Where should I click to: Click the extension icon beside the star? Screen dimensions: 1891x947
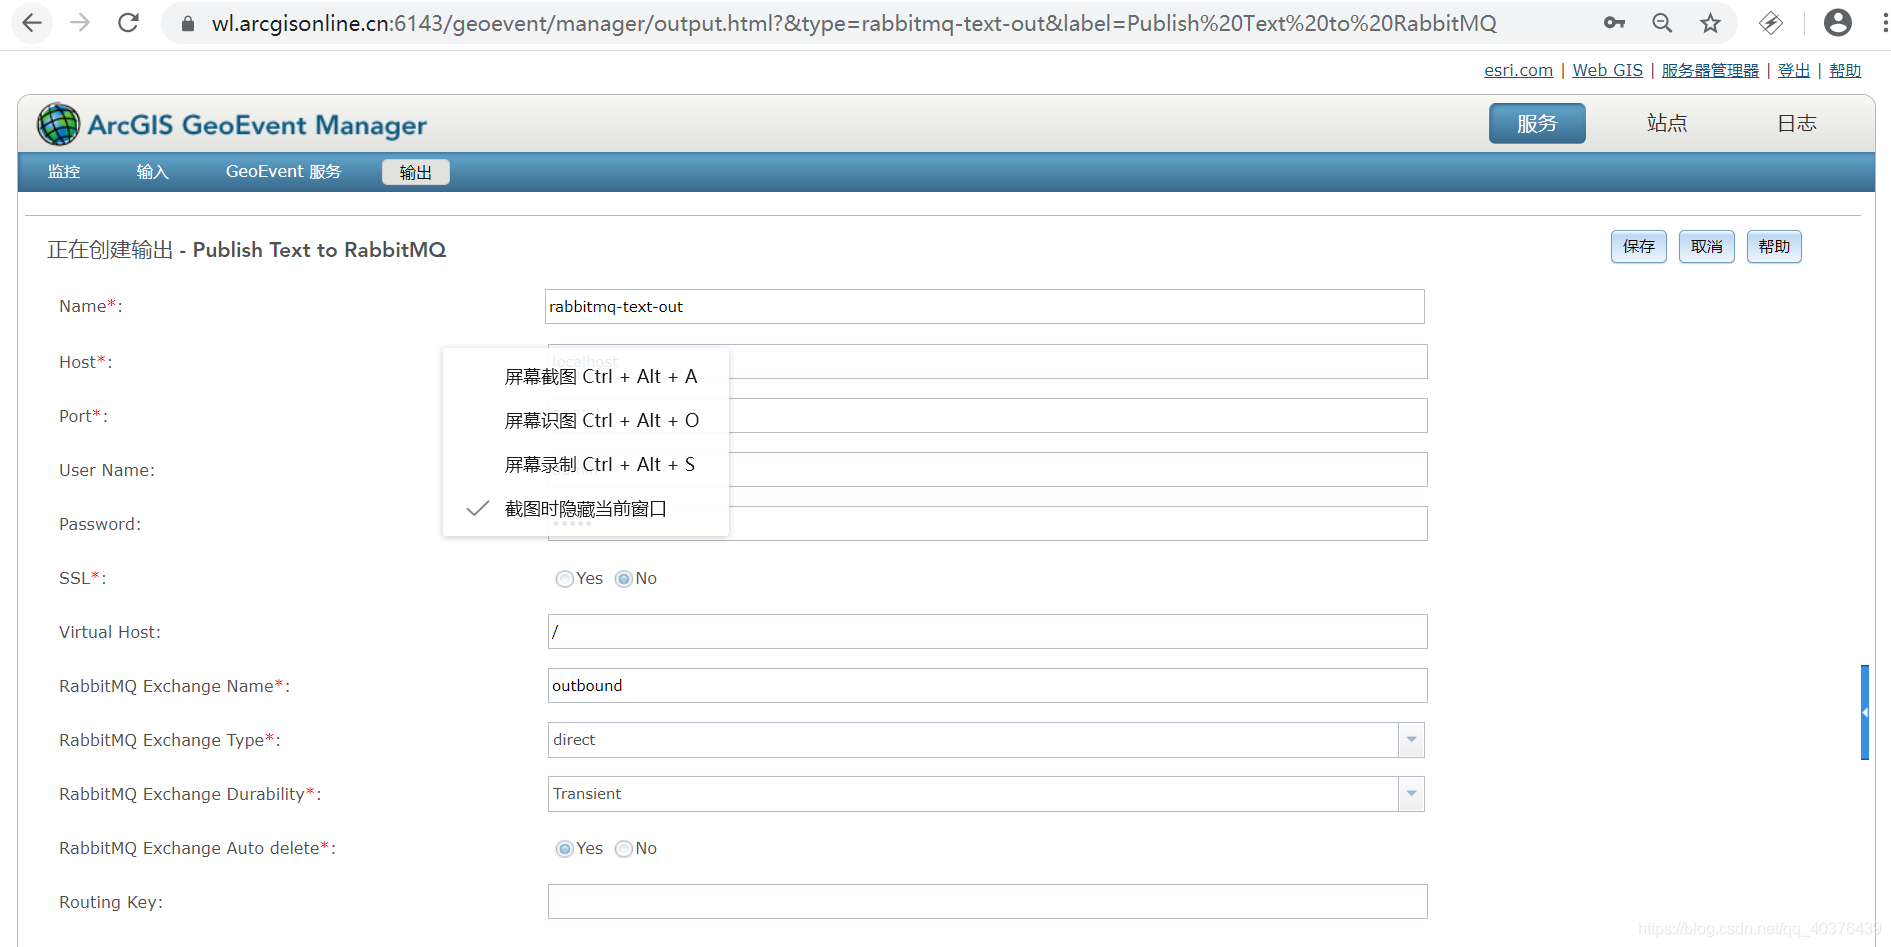tap(1771, 22)
